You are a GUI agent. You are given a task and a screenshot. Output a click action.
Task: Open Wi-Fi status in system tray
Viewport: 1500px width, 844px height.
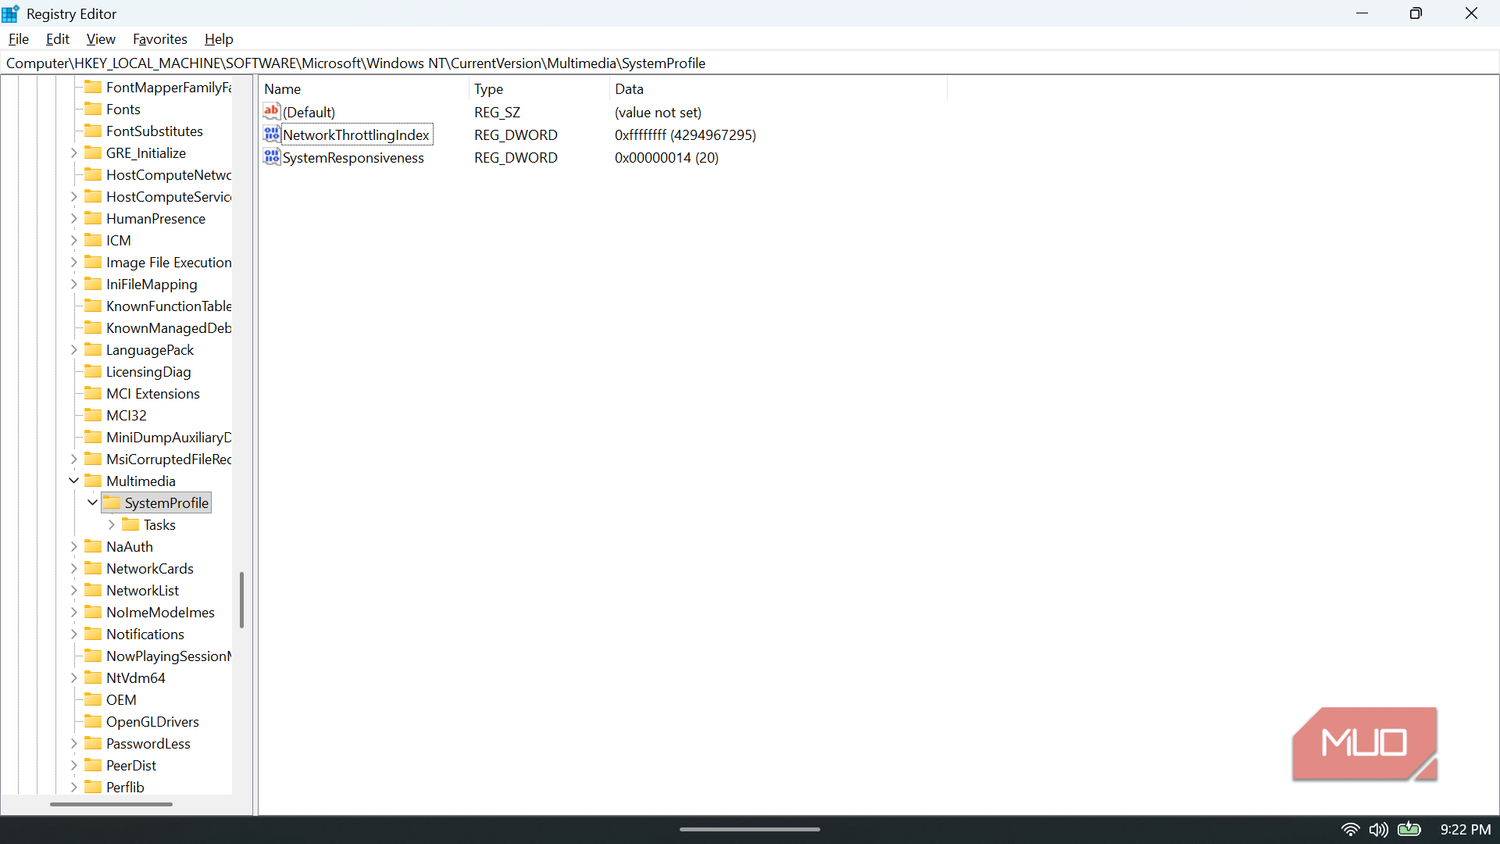(1350, 829)
